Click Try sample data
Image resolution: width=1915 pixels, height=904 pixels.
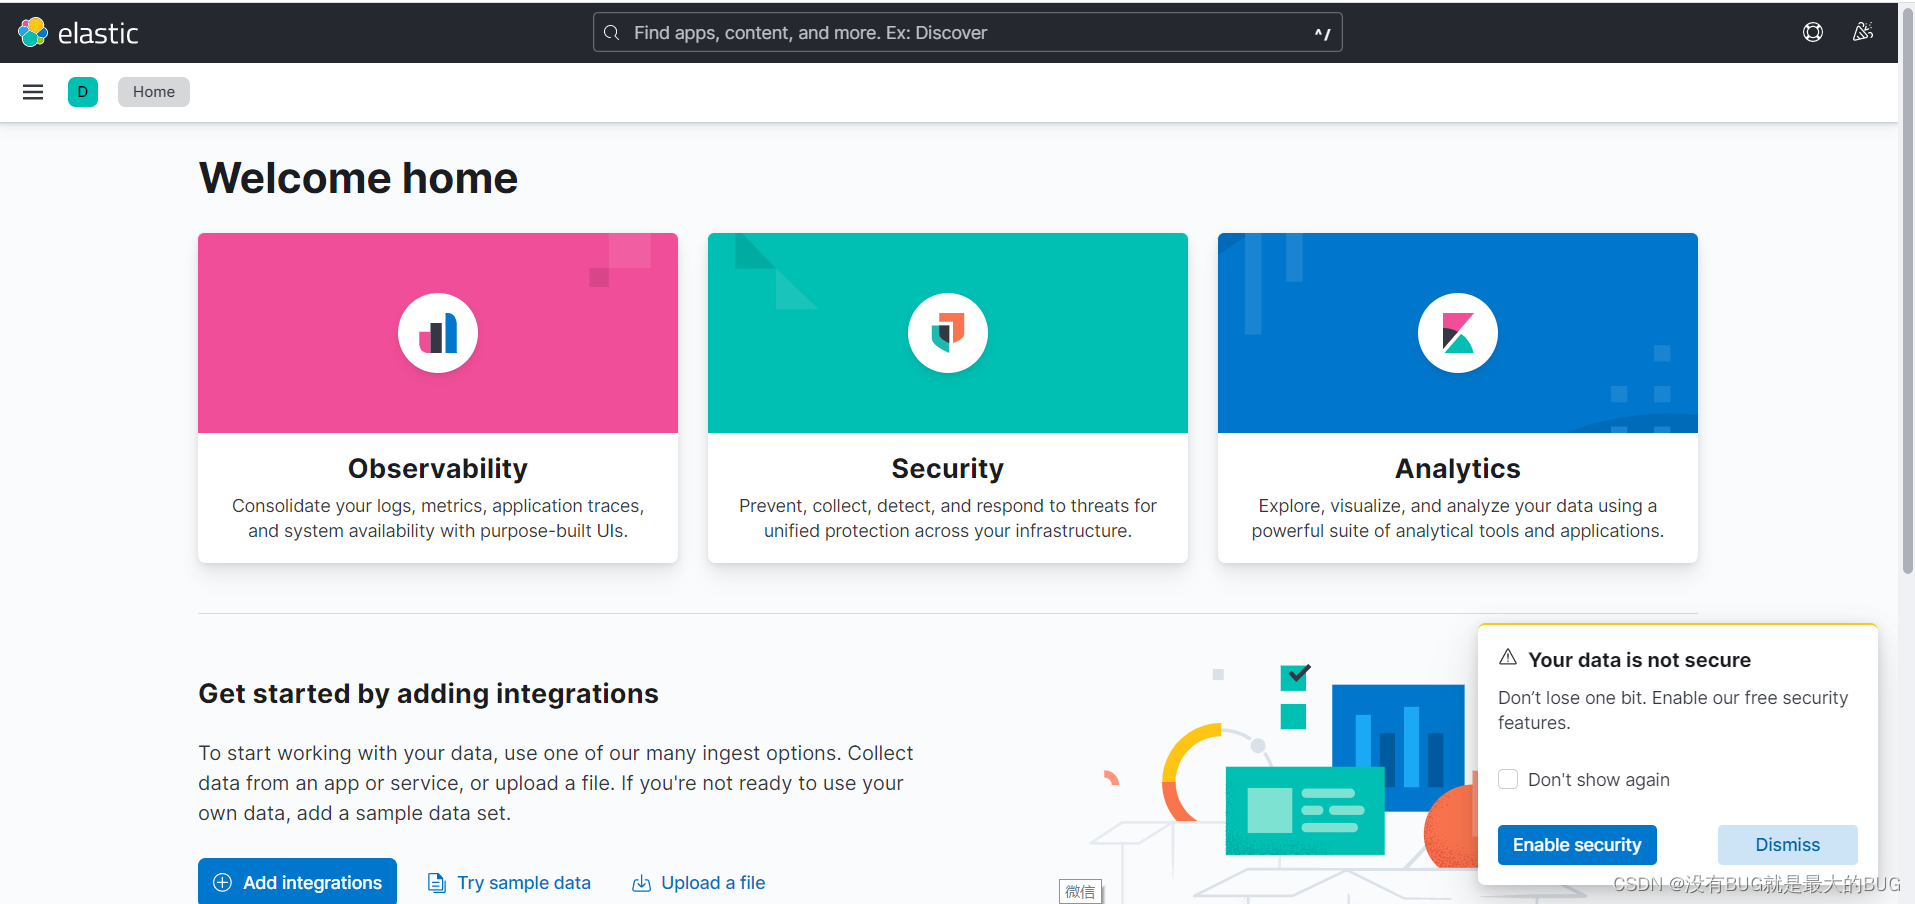pyautogui.click(x=509, y=882)
